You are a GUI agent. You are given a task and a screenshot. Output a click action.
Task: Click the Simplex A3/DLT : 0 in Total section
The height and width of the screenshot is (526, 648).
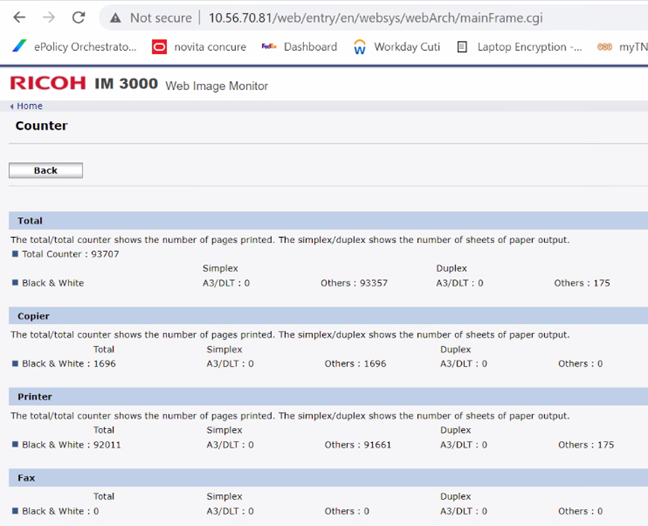(x=226, y=283)
